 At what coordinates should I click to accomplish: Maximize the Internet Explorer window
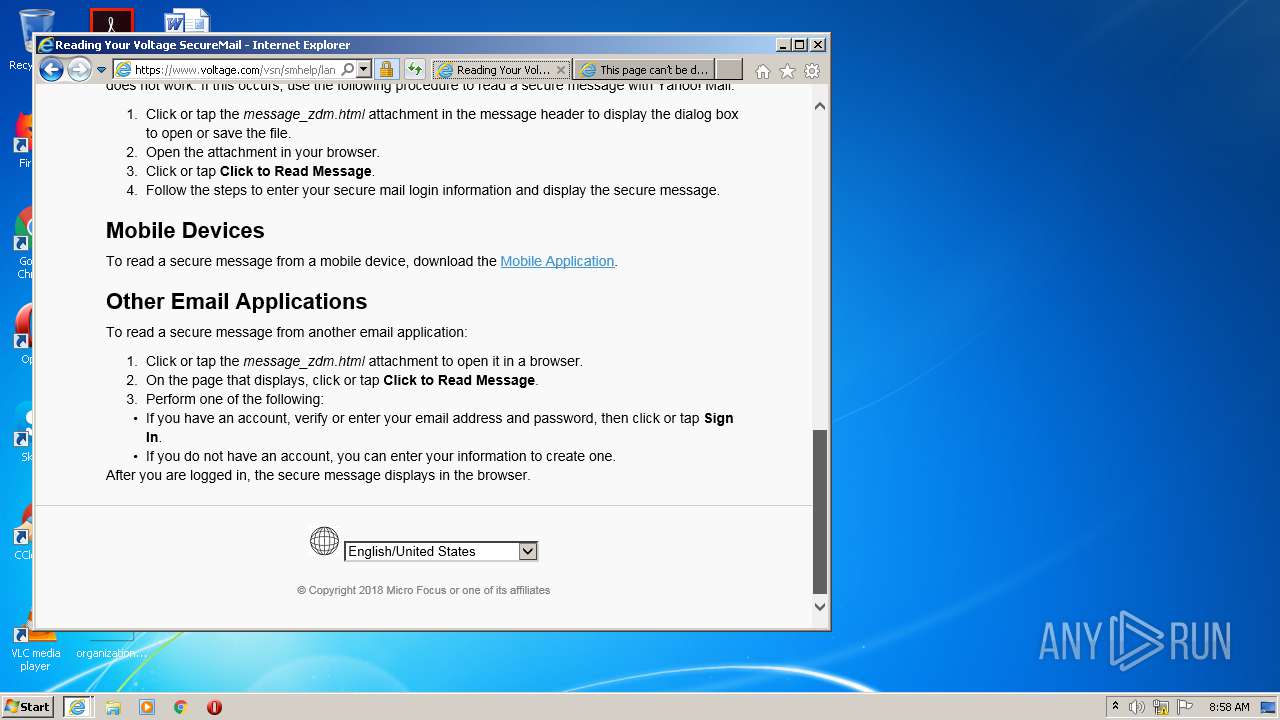[800, 45]
